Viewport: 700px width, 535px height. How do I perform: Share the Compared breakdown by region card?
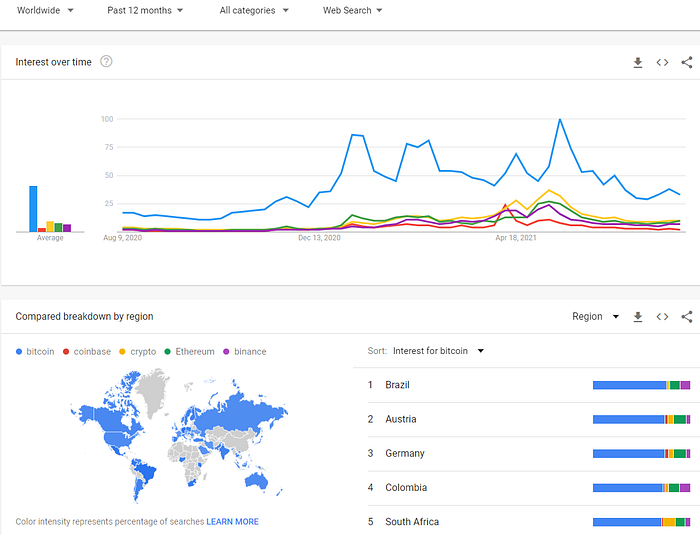[687, 317]
